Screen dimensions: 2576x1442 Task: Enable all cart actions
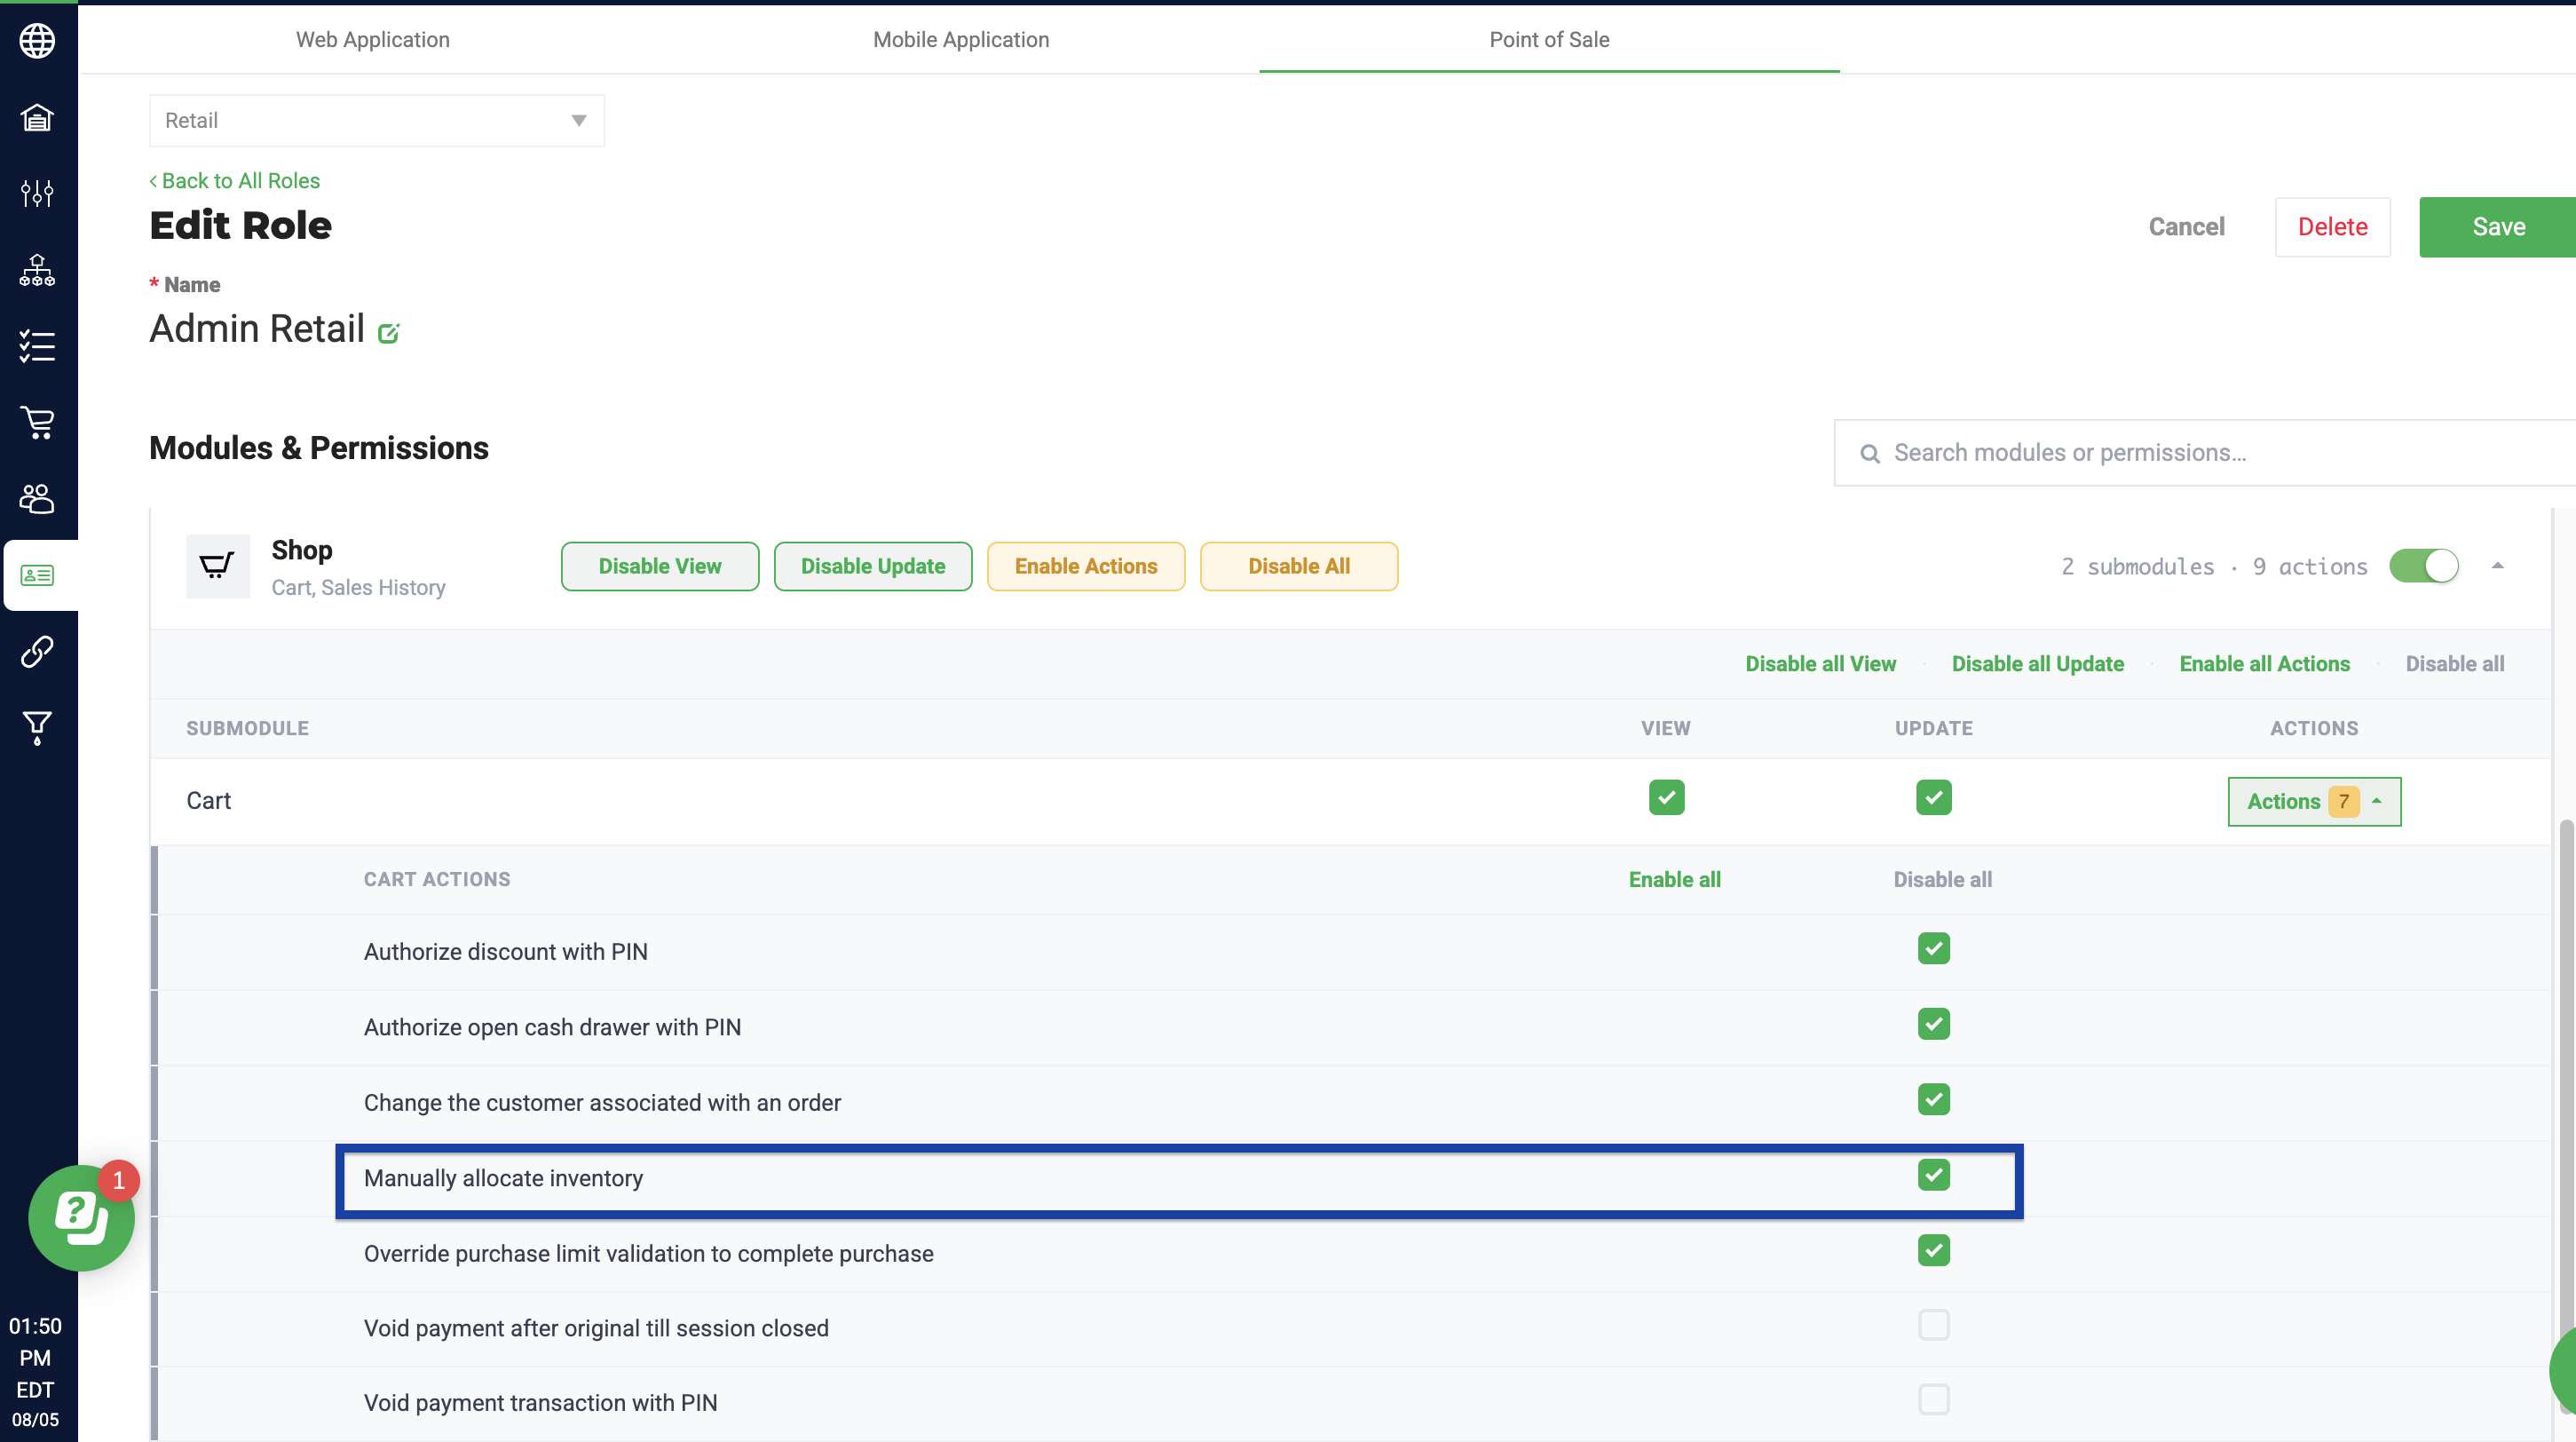point(1674,880)
